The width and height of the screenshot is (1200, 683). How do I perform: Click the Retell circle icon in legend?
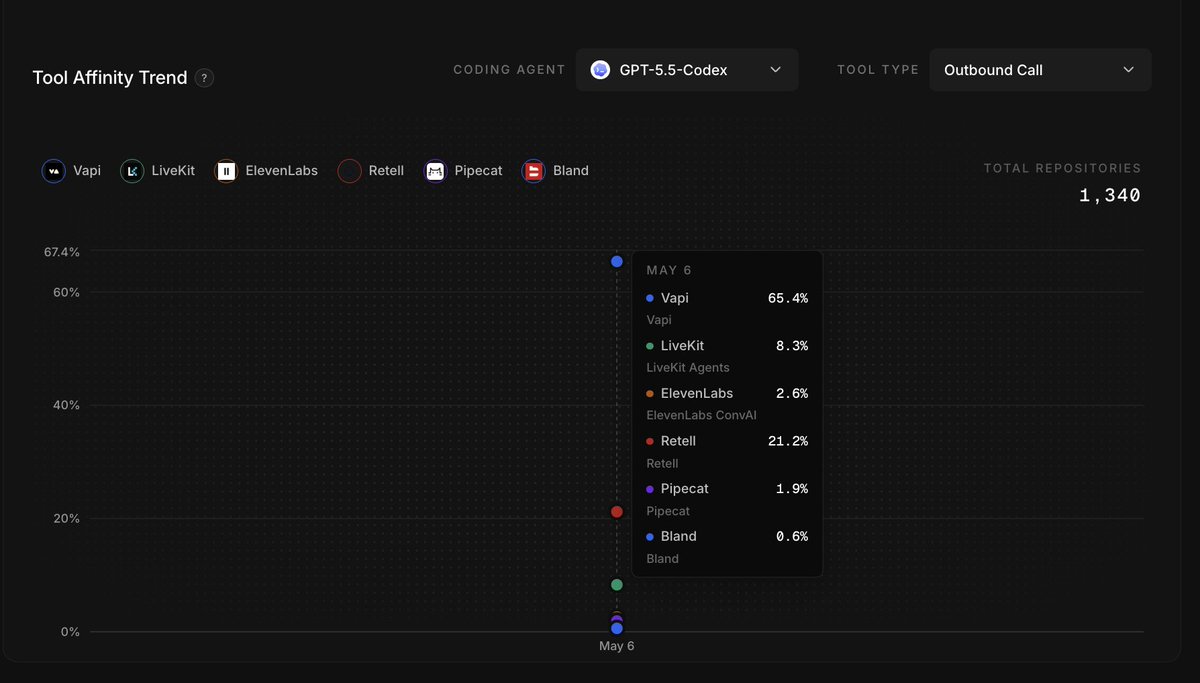coord(349,171)
